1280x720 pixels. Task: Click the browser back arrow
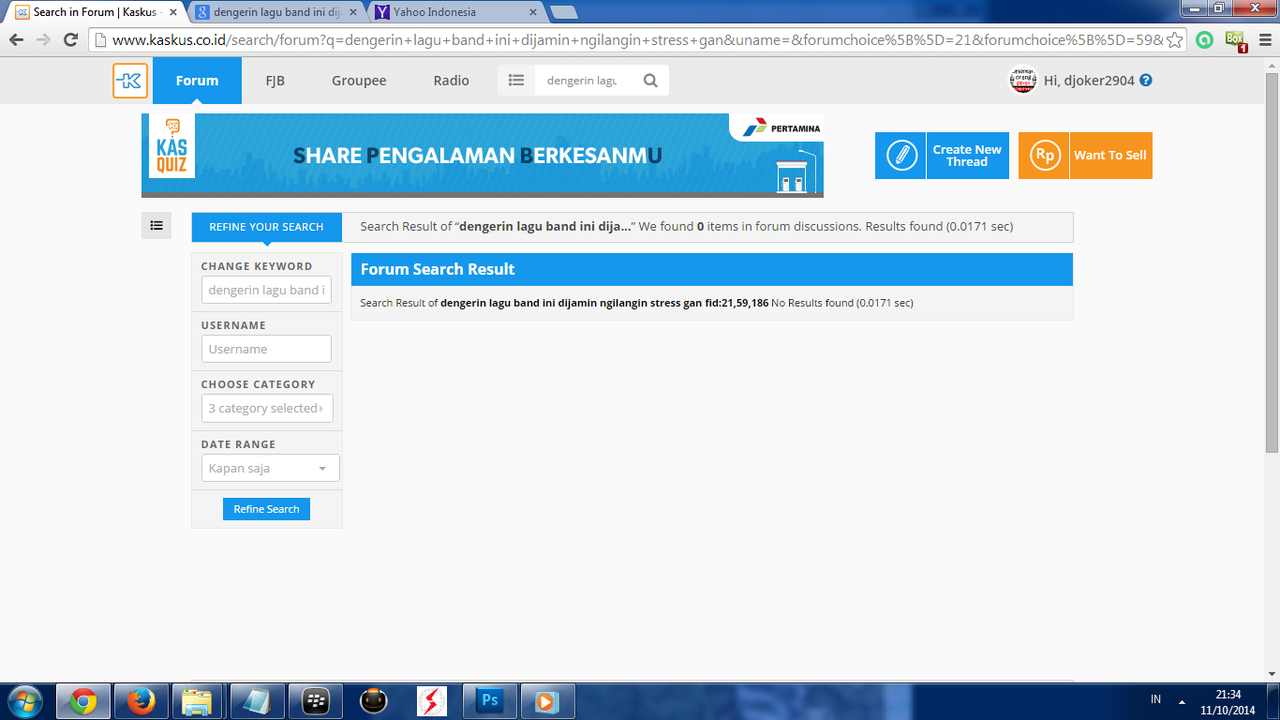click(x=16, y=40)
